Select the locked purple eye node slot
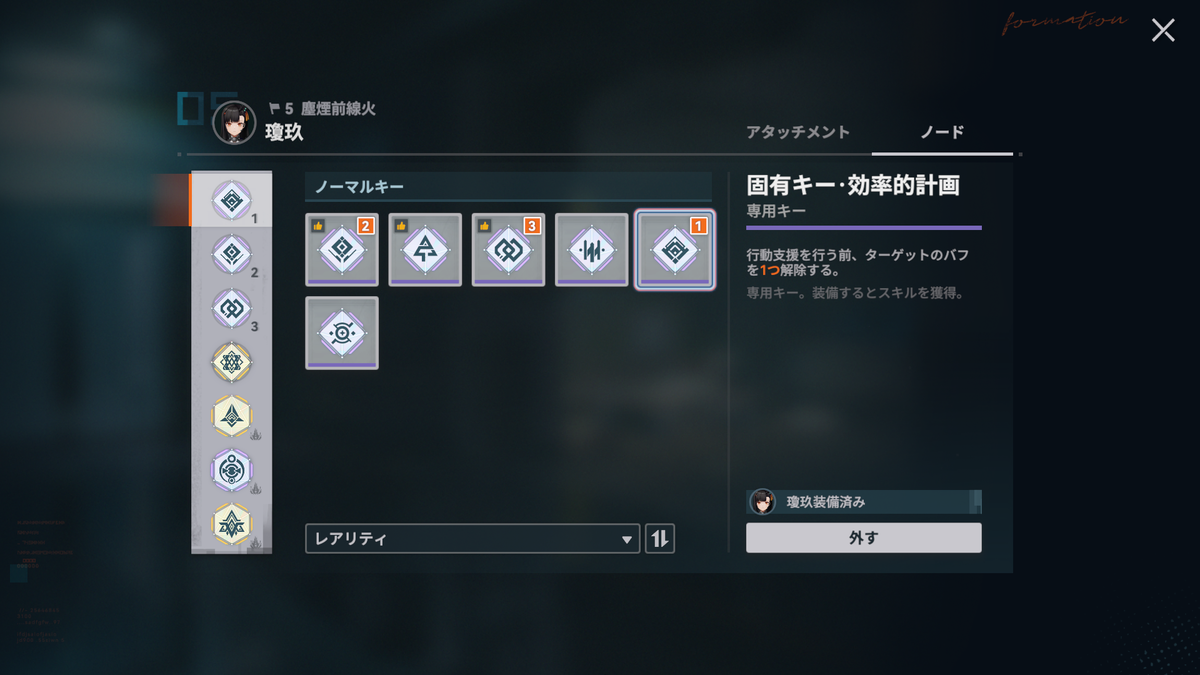The height and width of the screenshot is (675, 1200). tap(231, 470)
